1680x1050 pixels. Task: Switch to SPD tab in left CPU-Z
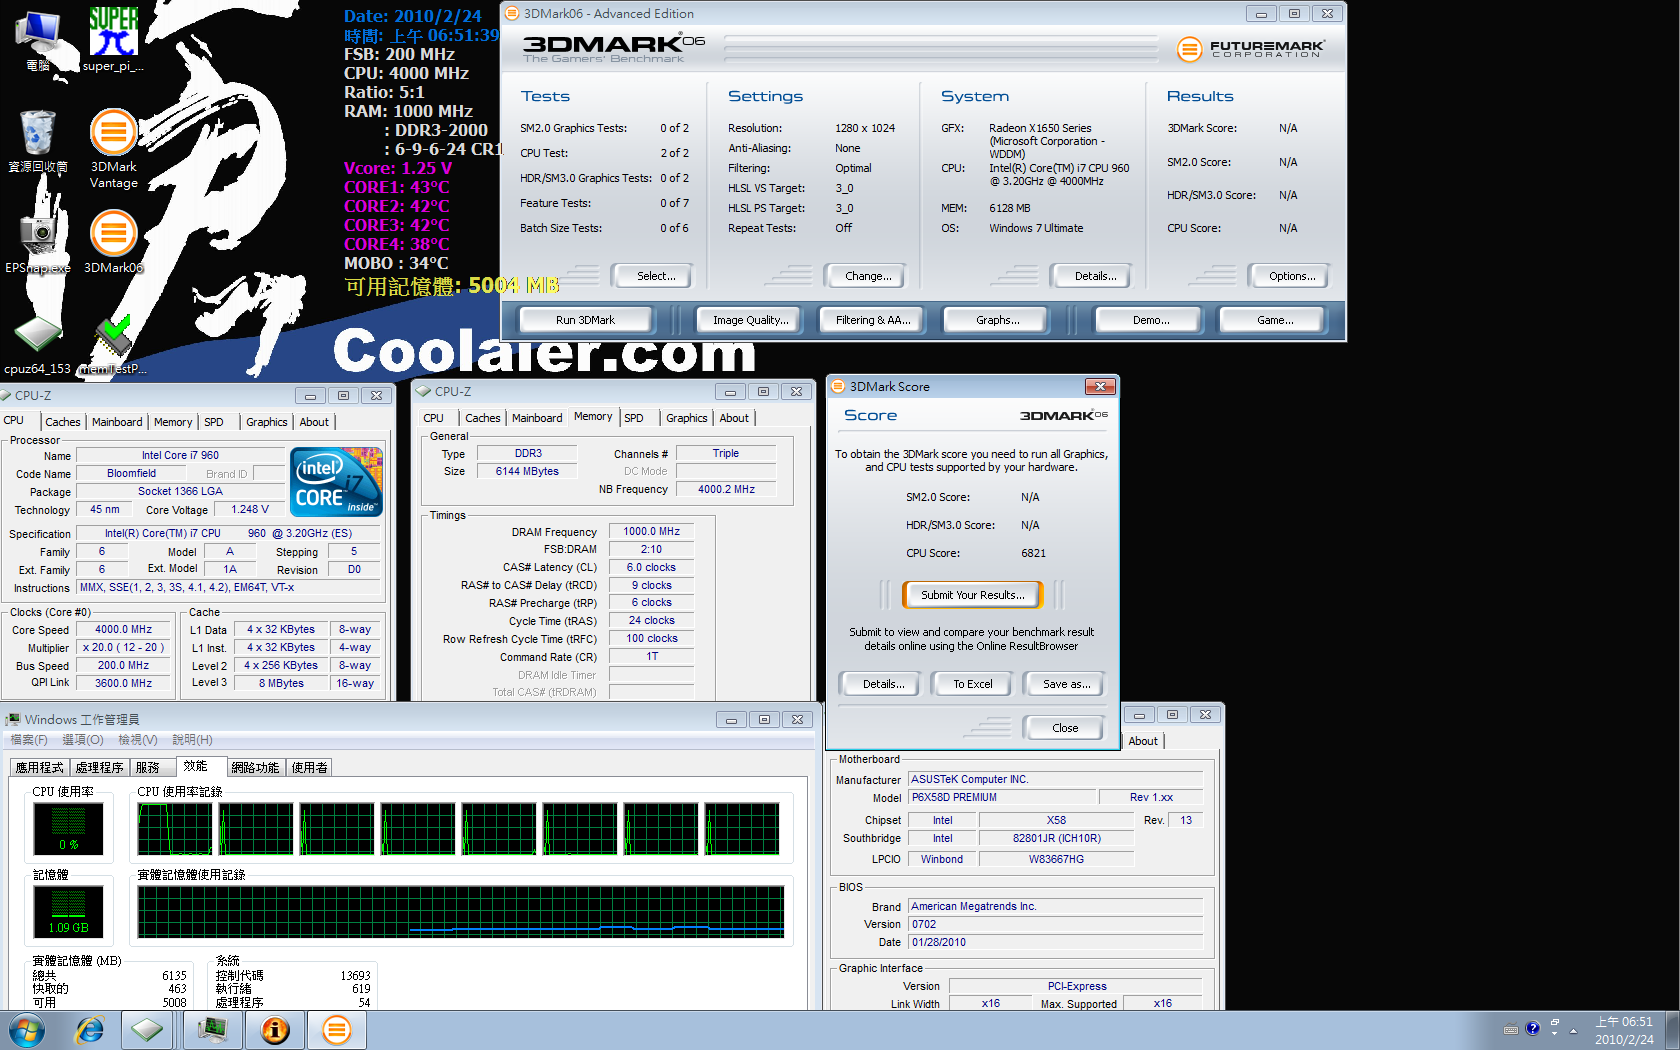214,422
